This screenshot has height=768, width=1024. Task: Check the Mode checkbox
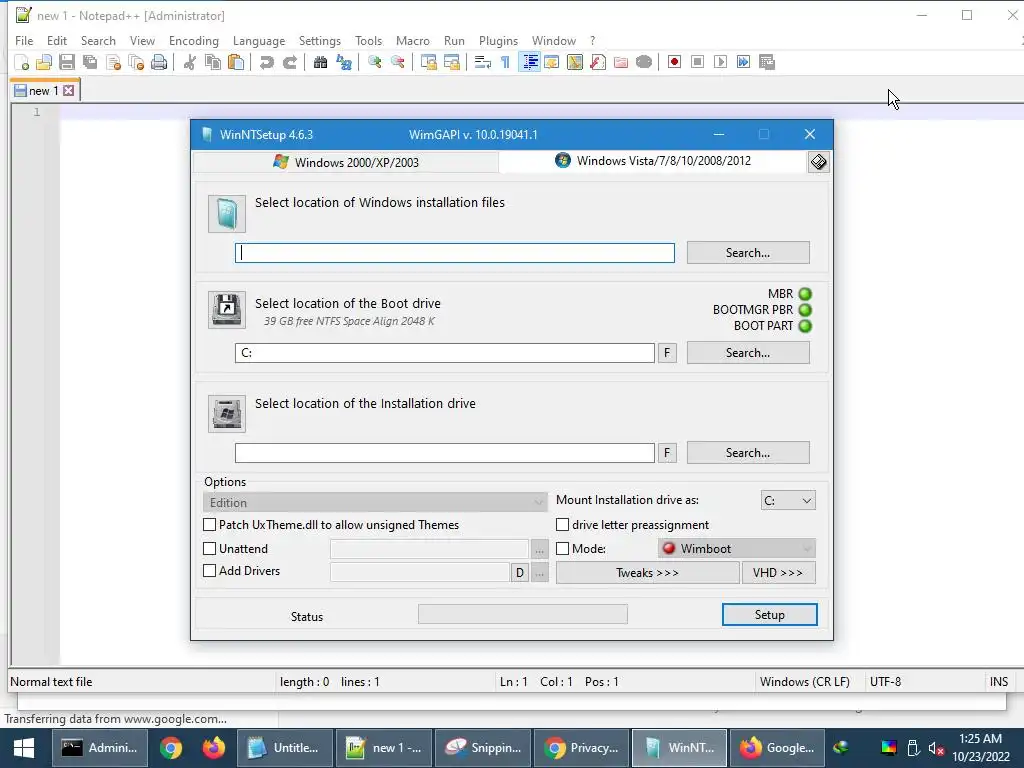pos(562,549)
